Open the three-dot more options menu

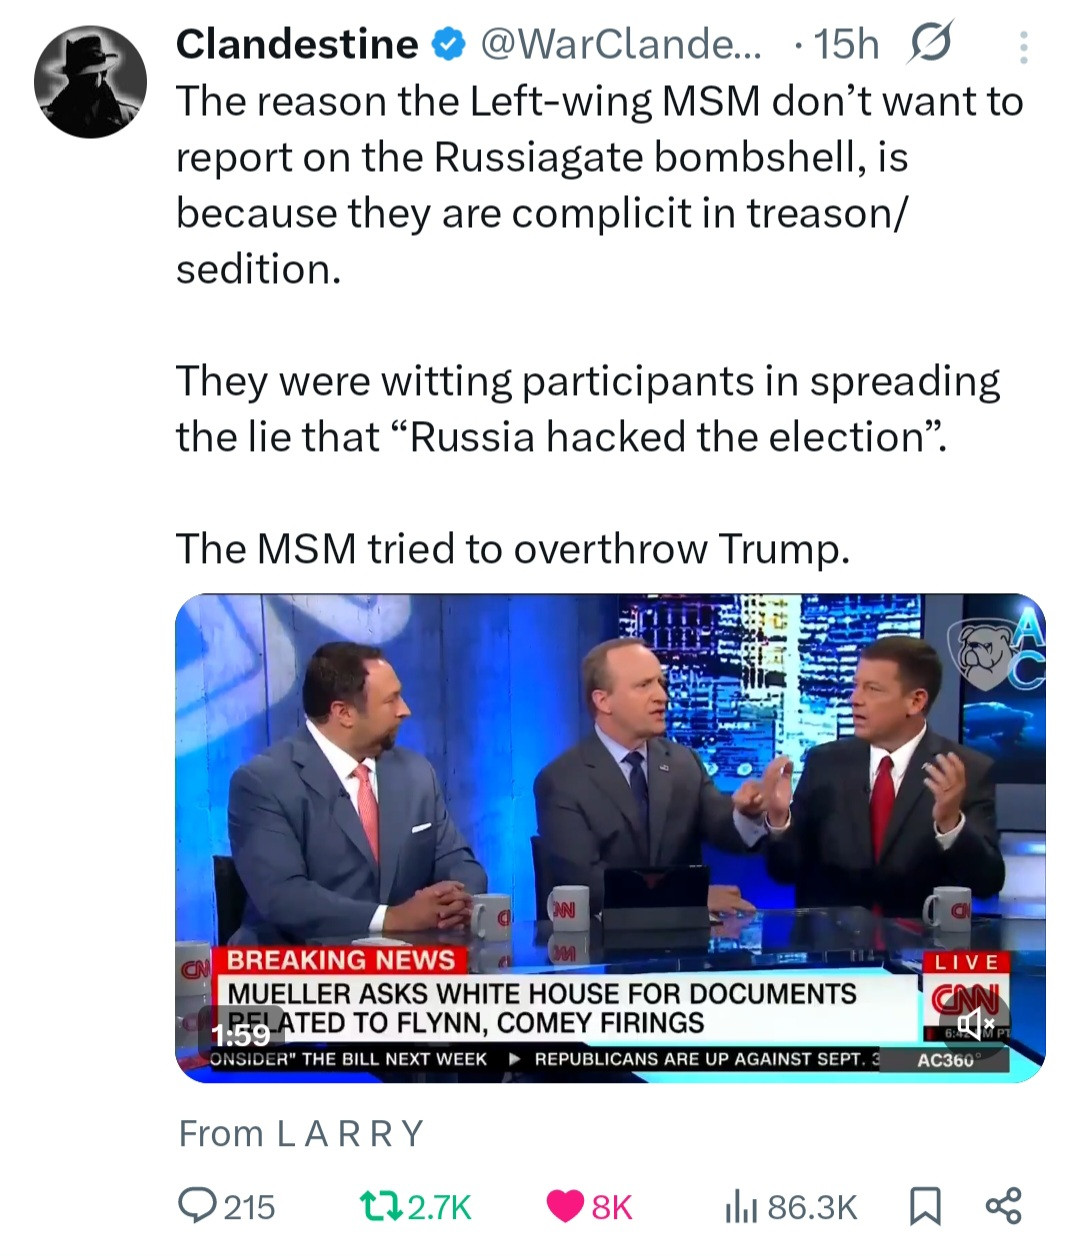pos(1023,47)
